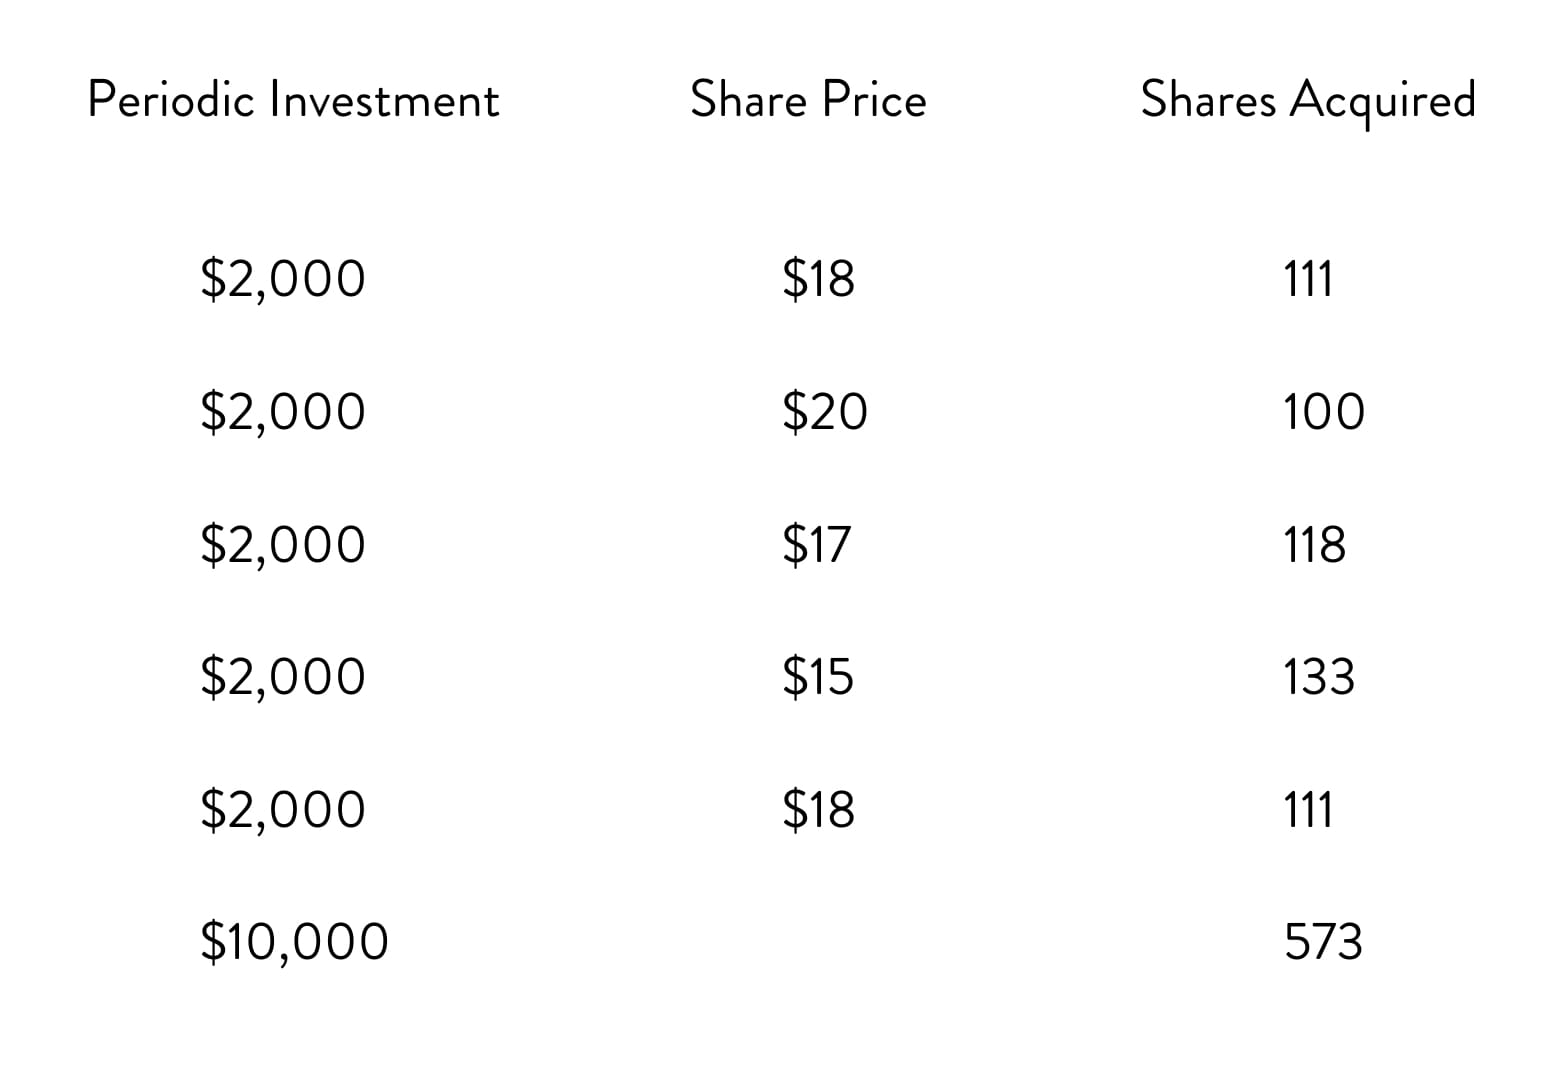Select the first $2,000 investment cell
Viewport: 1563px width, 1070px height.
[x=283, y=278]
